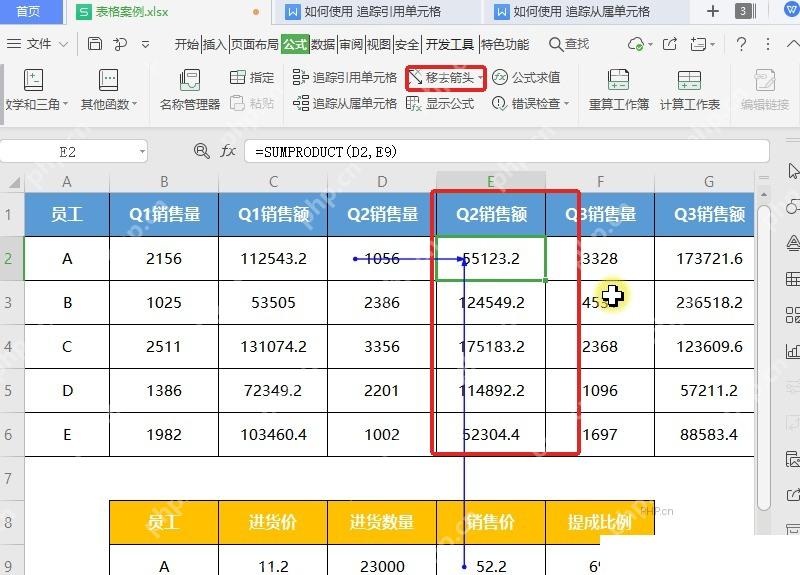Open the 安全 ribbon tab
The width and height of the screenshot is (800, 575).
point(407,45)
